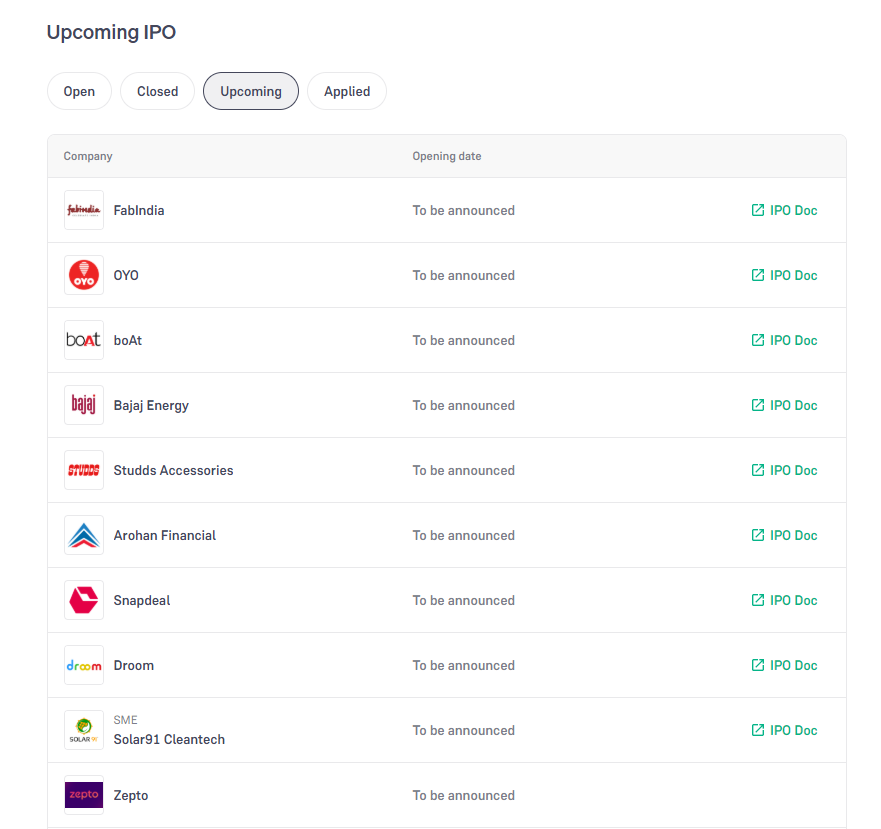Open the IPO Doc for Studds Accessories
Screen dimensions: 881x829
[x=784, y=470]
